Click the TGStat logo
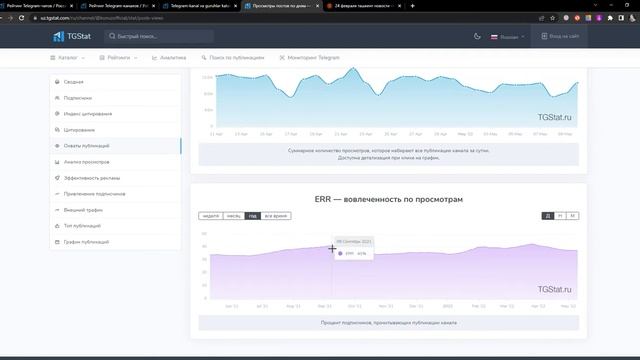 (x=72, y=36)
